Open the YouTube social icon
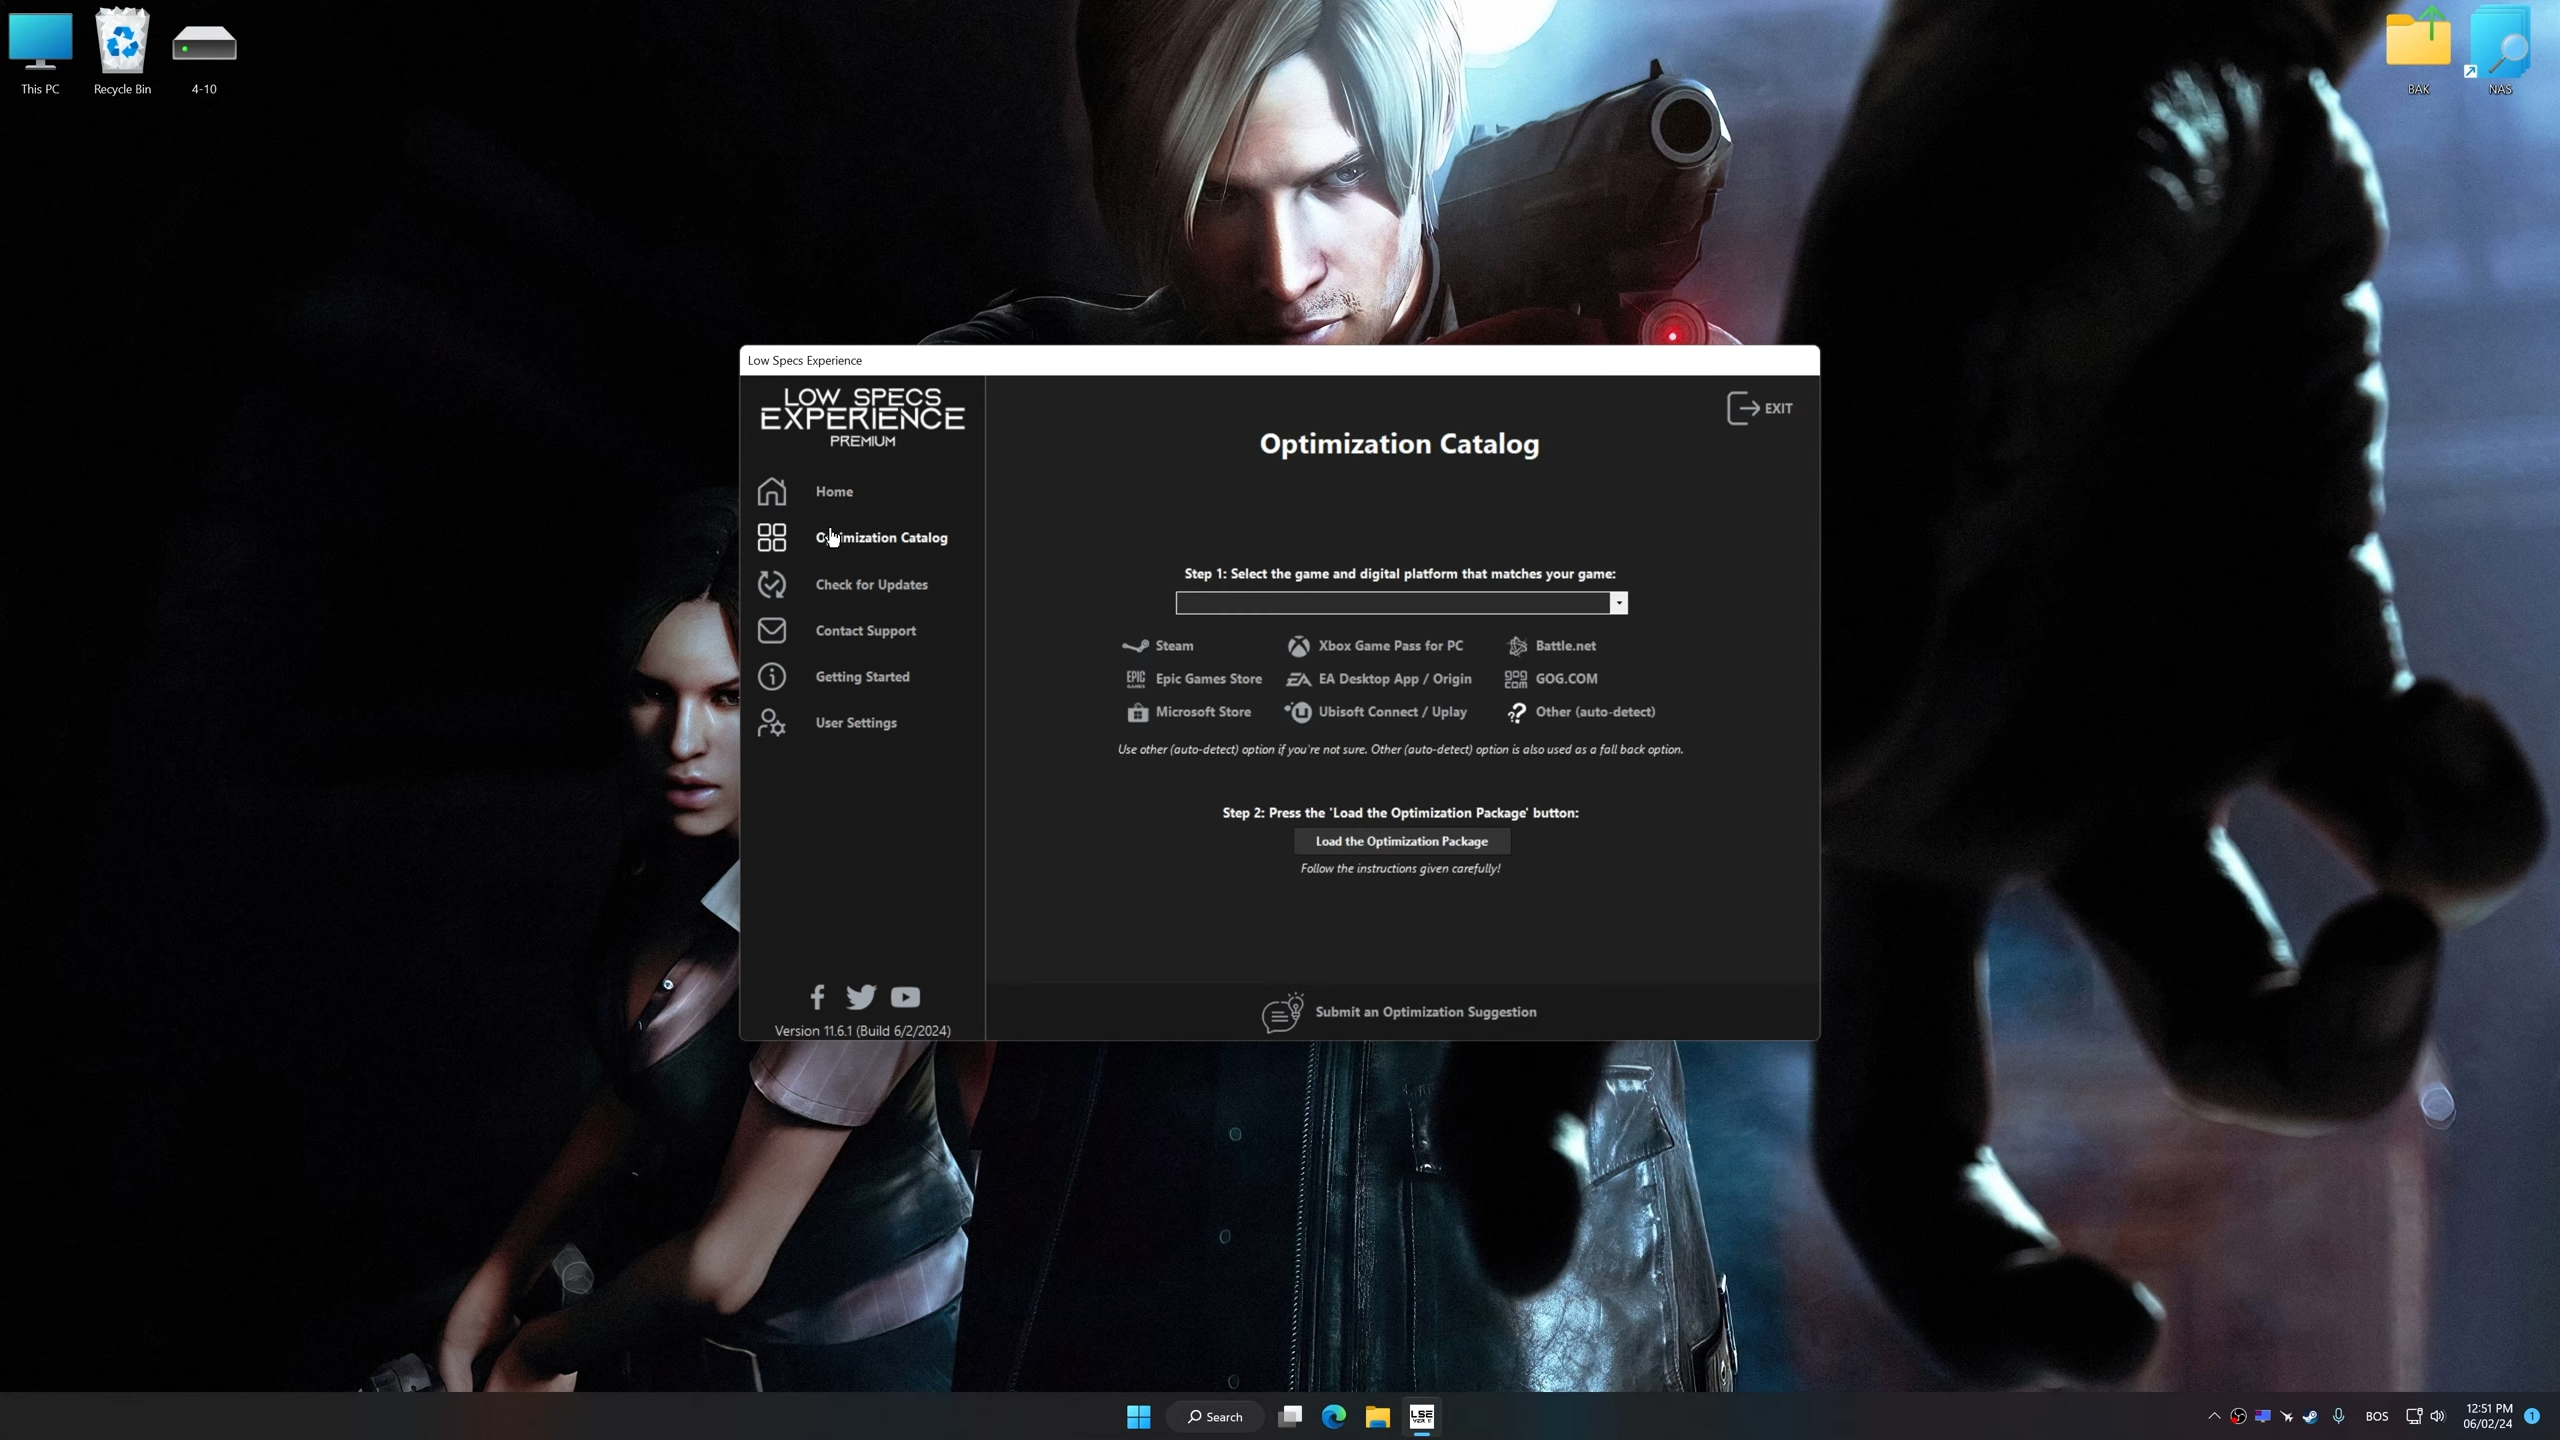 pos(905,997)
